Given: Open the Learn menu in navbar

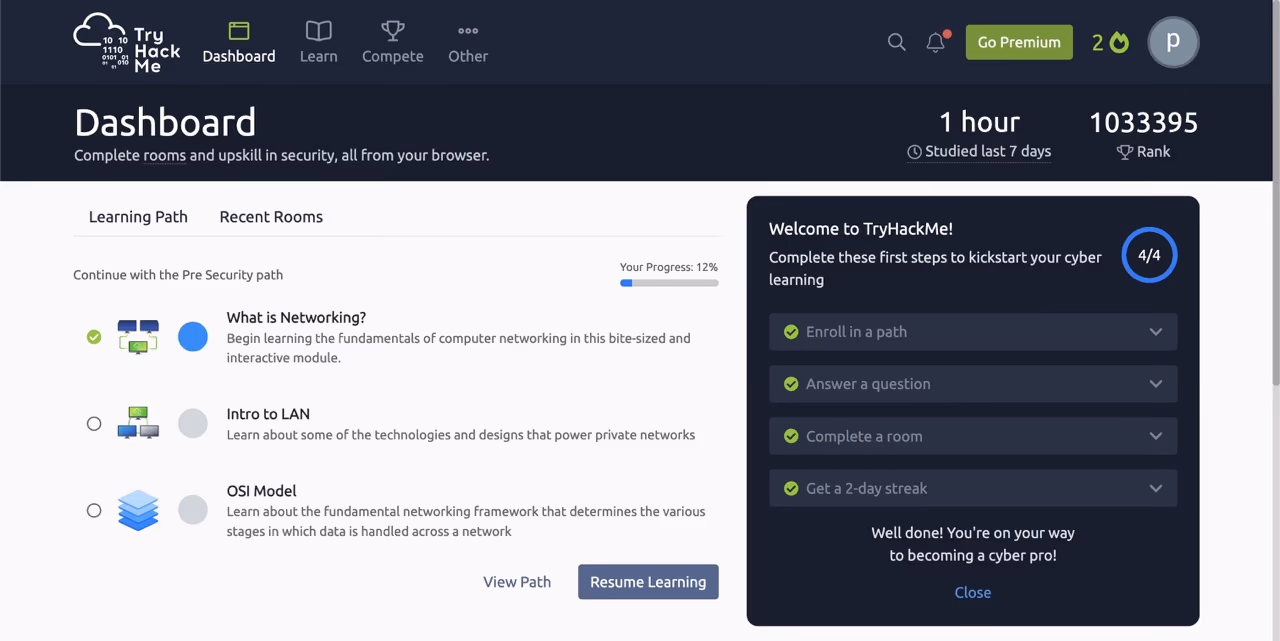Looking at the screenshot, I should coord(318,42).
